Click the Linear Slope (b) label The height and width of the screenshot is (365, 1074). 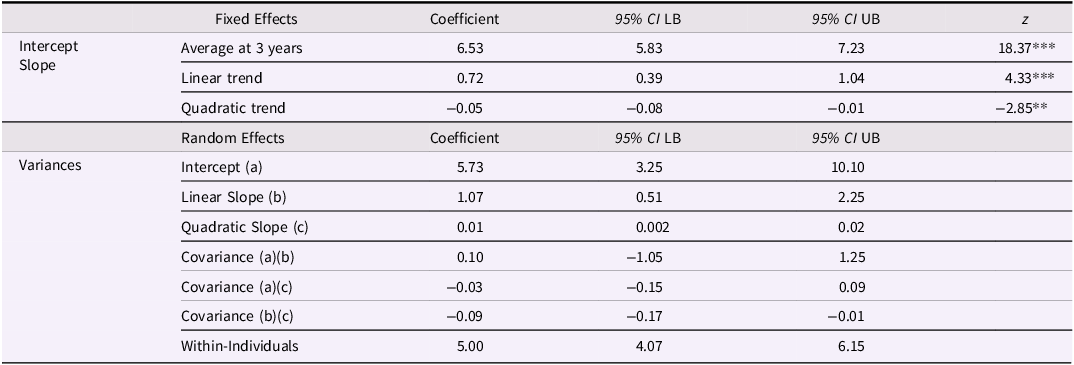(x=233, y=197)
